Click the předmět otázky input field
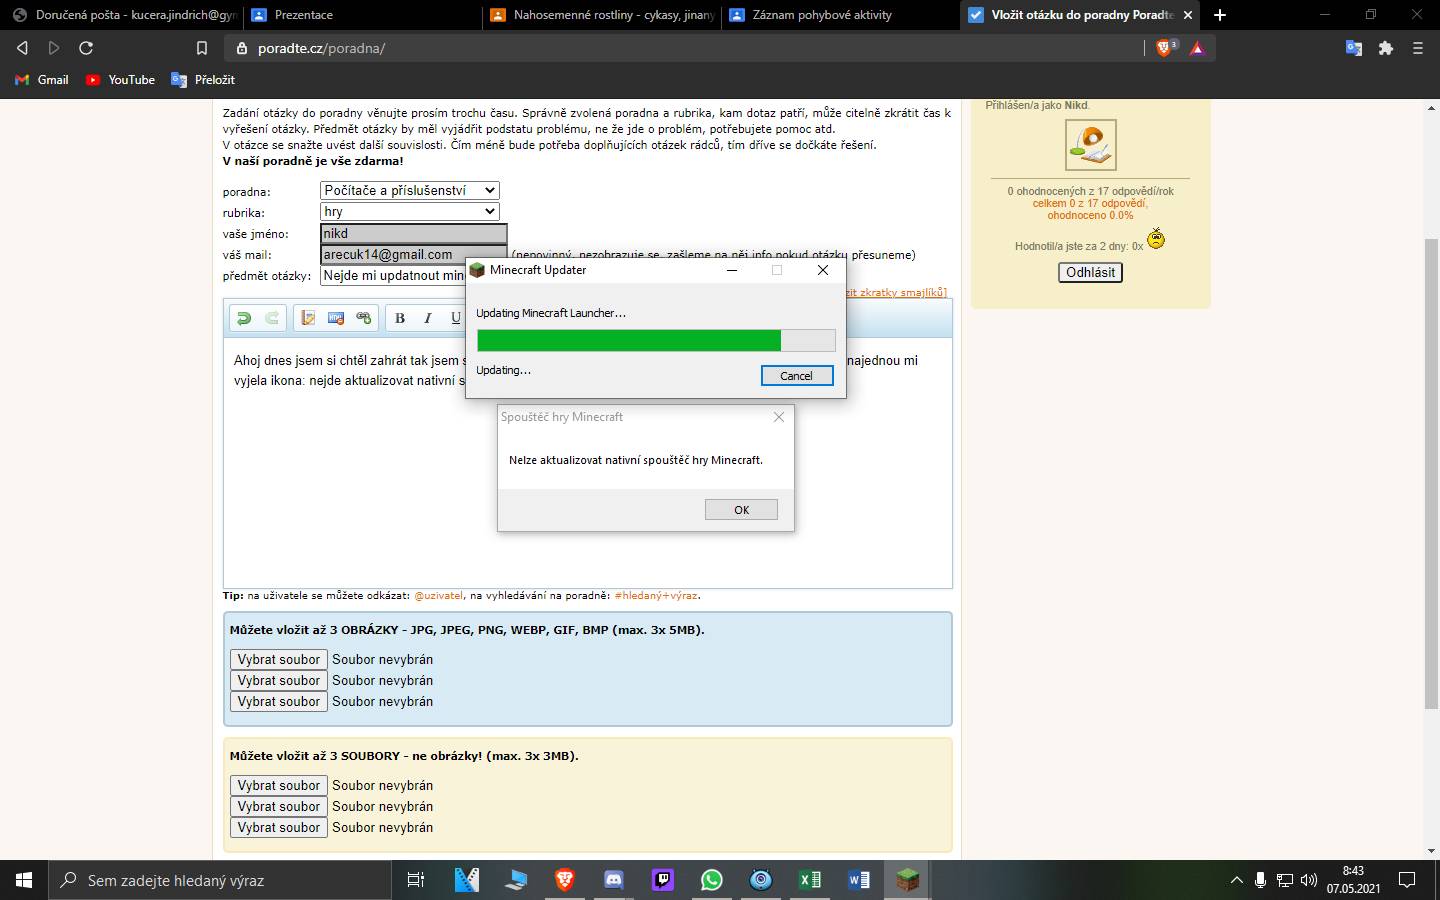1440x900 pixels. click(x=394, y=275)
